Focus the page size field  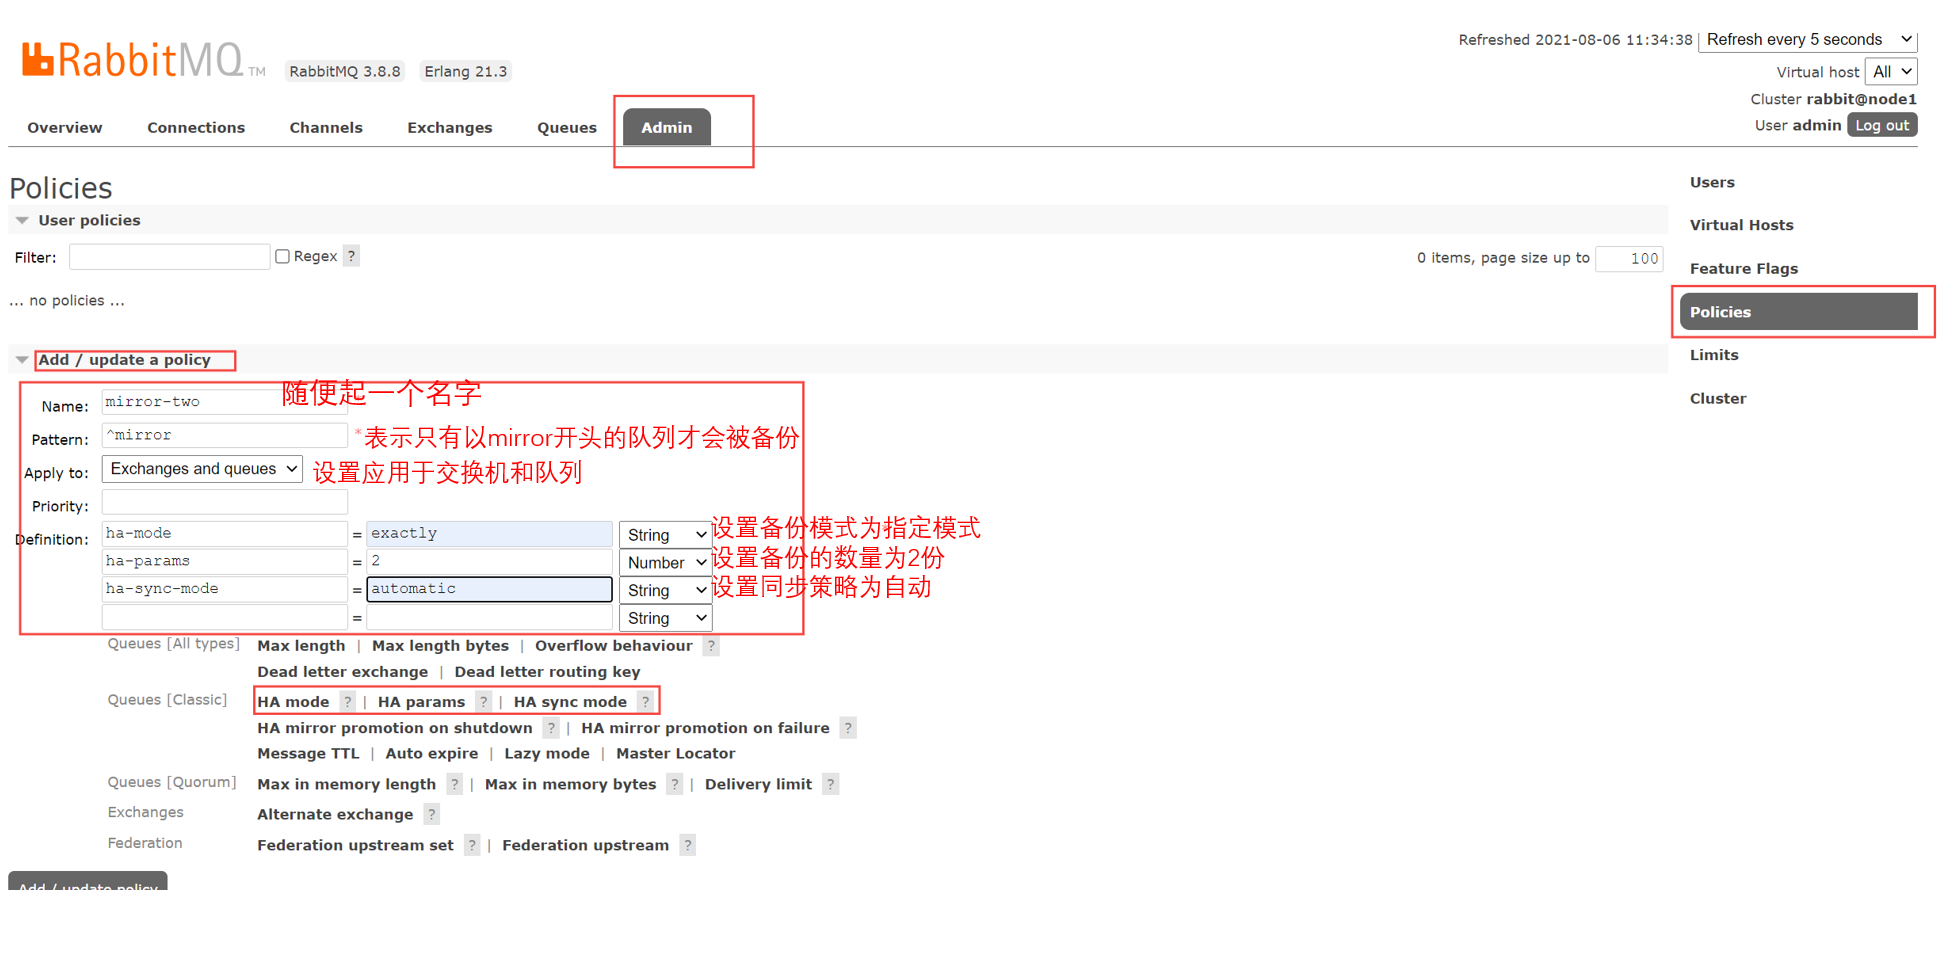1629,259
